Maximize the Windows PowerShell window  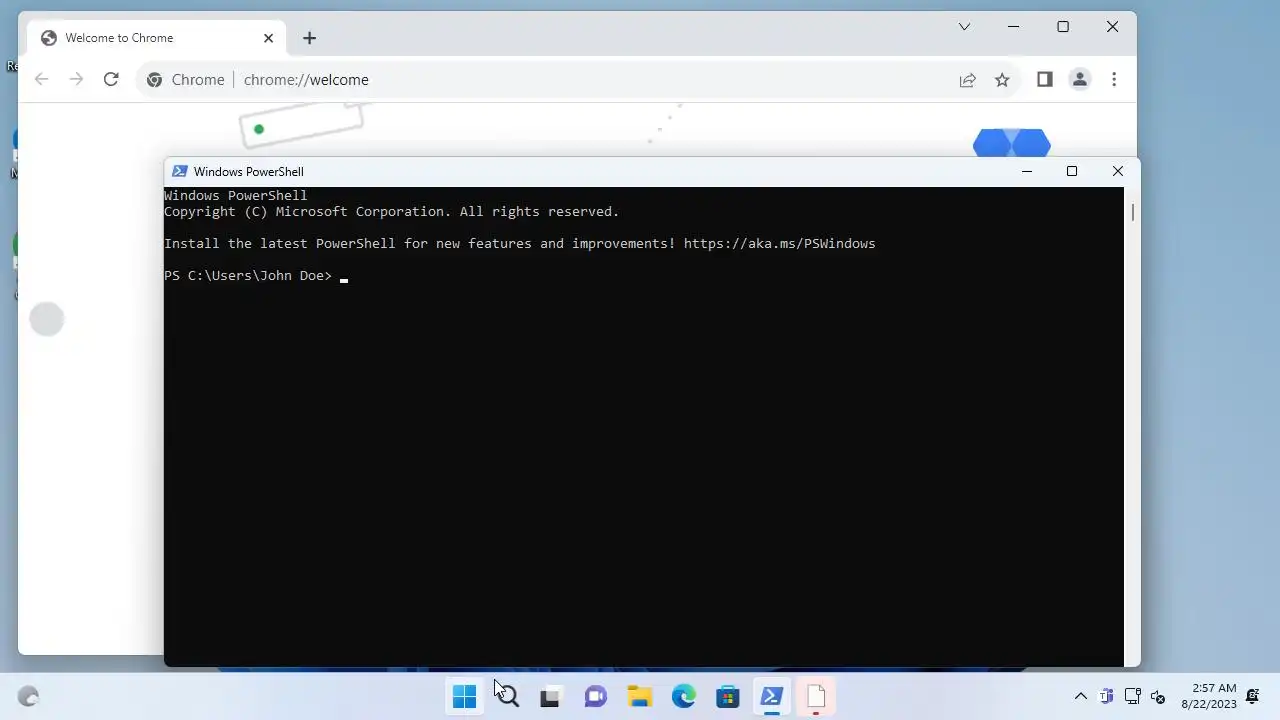1072,172
